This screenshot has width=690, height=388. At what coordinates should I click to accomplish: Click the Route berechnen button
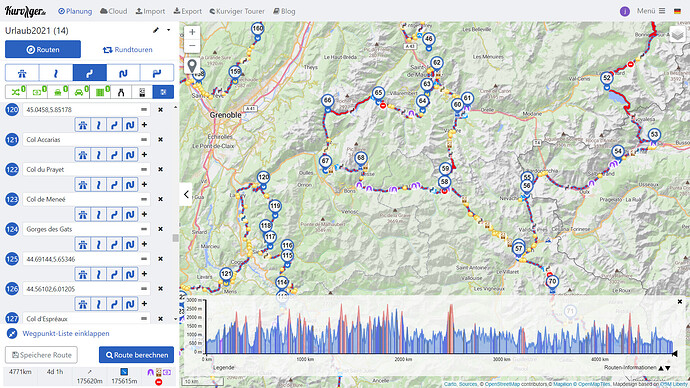pyautogui.click(x=136, y=355)
